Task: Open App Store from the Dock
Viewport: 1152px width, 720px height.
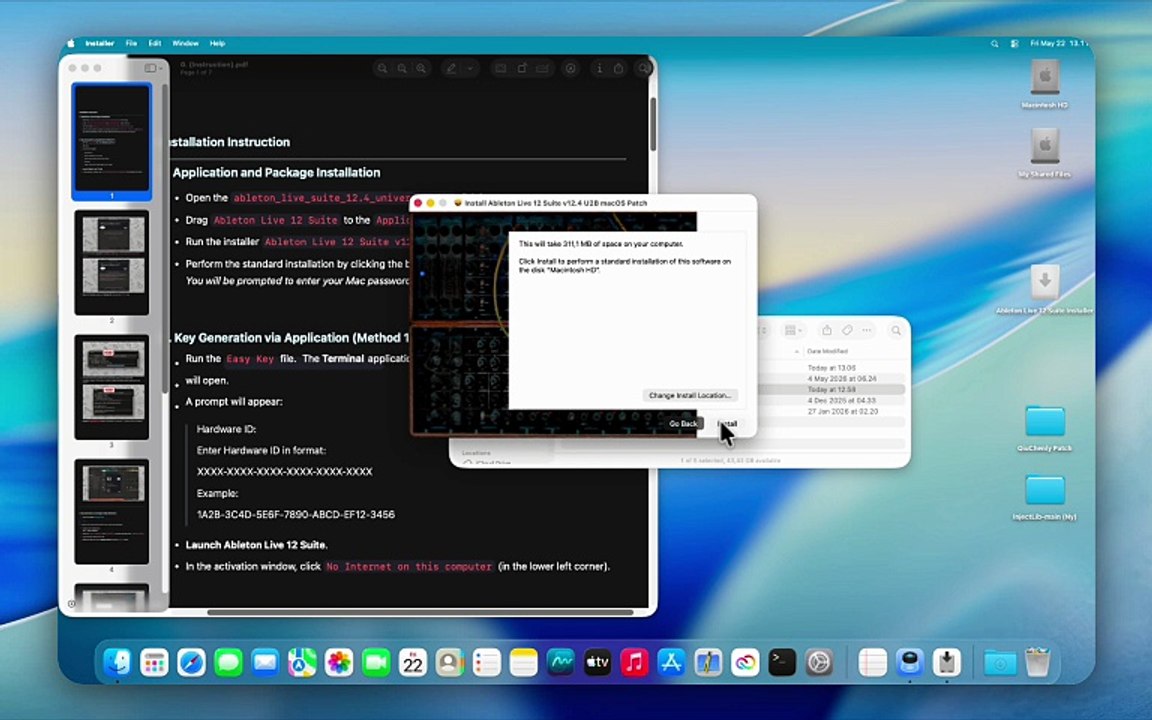Action: pyautogui.click(x=671, y=663)
